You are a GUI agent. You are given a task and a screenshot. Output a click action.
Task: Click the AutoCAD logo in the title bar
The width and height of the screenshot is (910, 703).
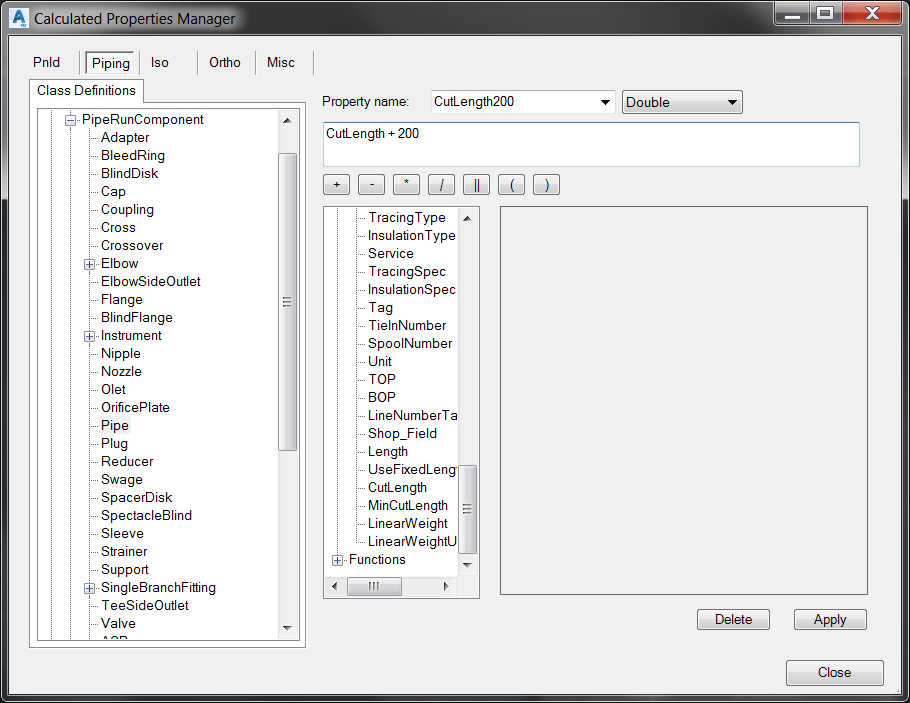coord(20,18)
